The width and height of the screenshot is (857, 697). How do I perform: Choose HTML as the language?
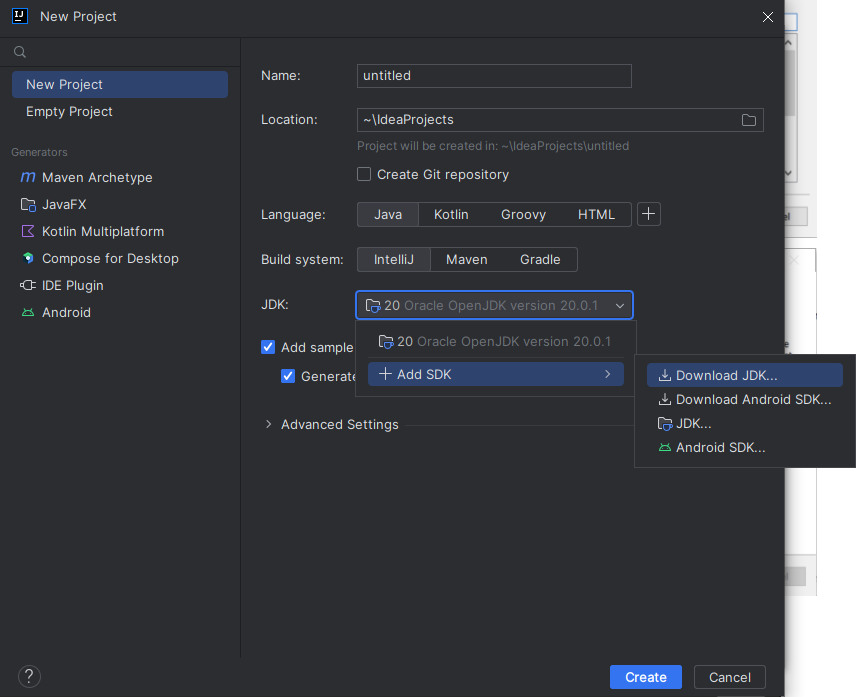596,214
